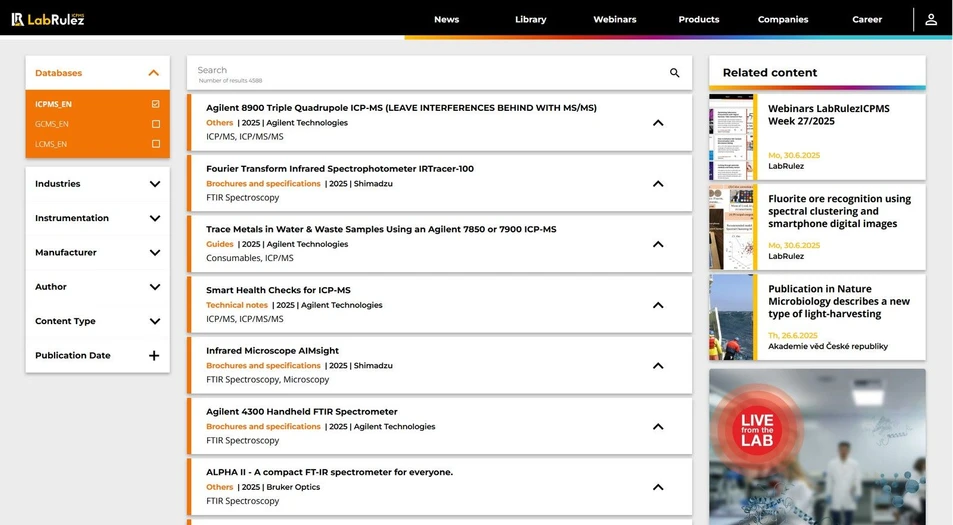Click "Consumables, ICP/MS" text
Image resolution: width=953 pixels, height=525 pixels.
coord(250,258)
